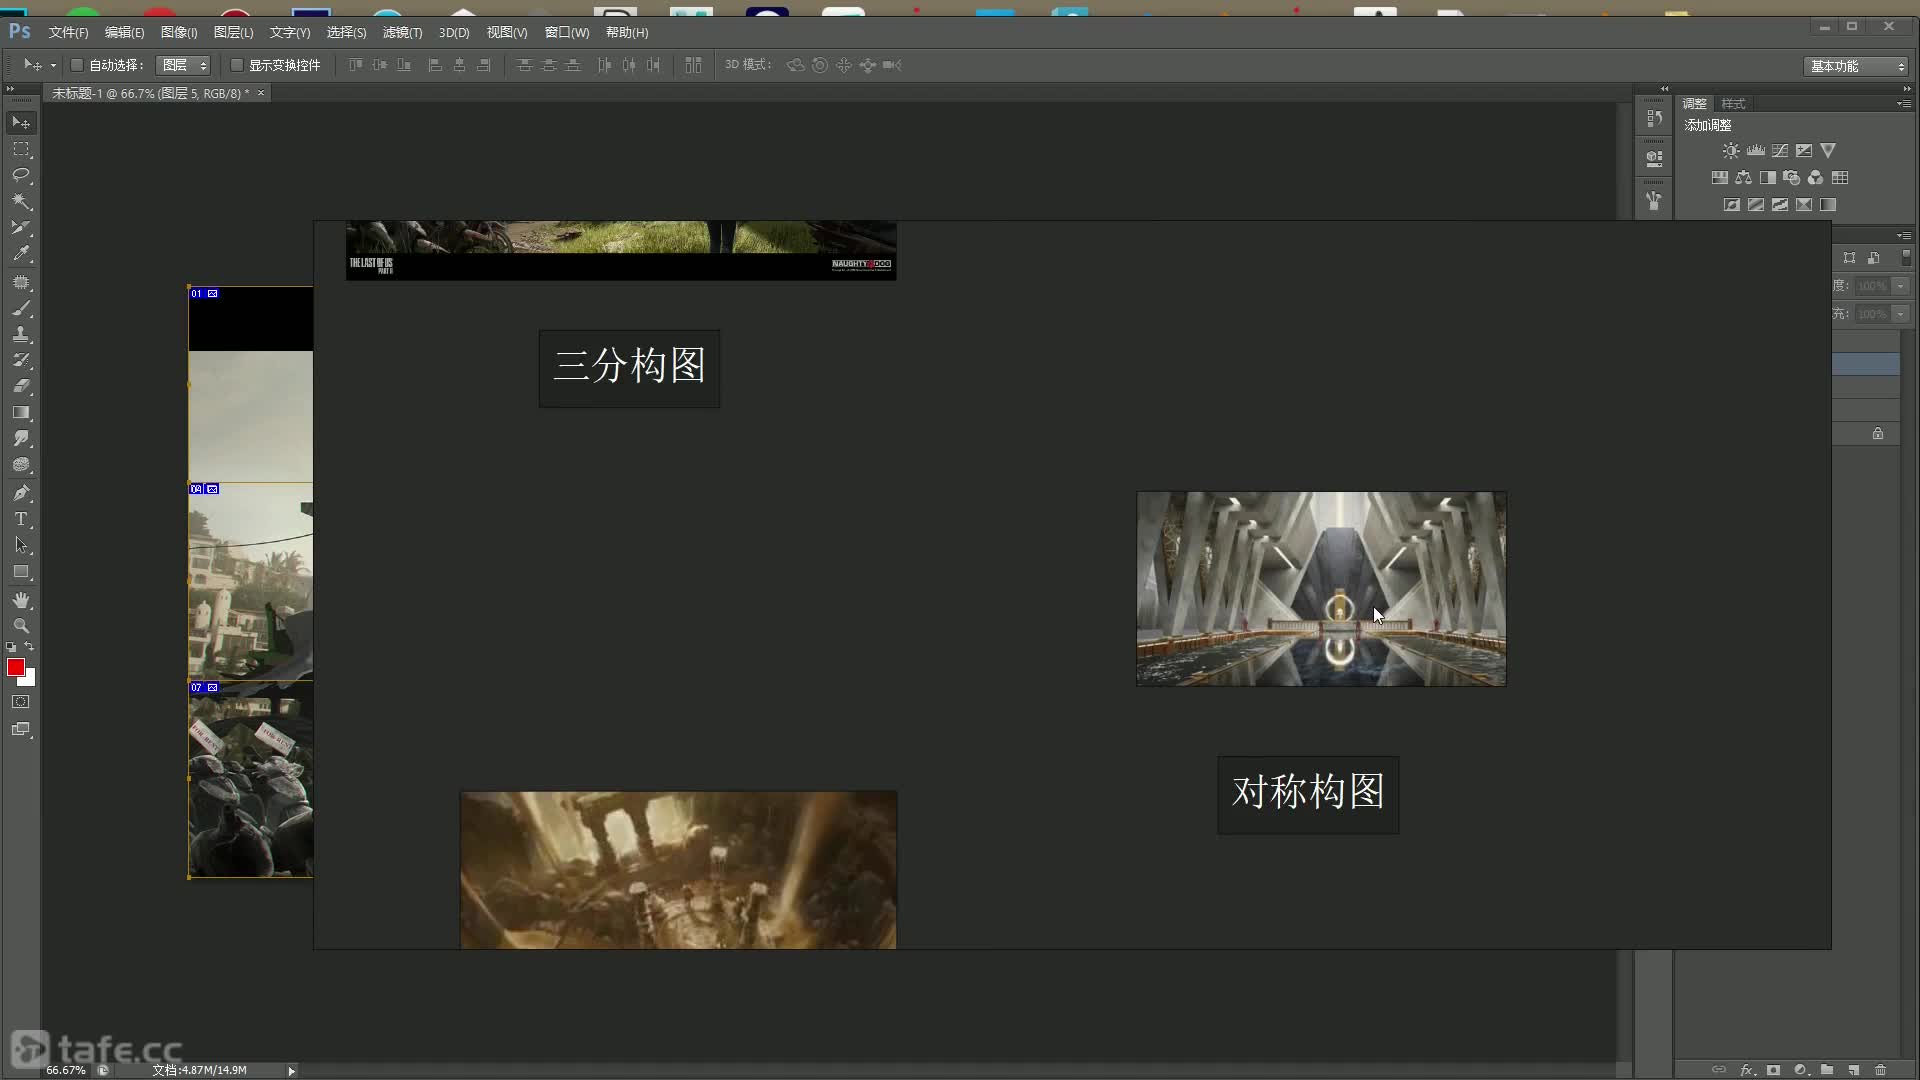
Task: Open the 图层(L) menu
Action: tap(233, 33)
